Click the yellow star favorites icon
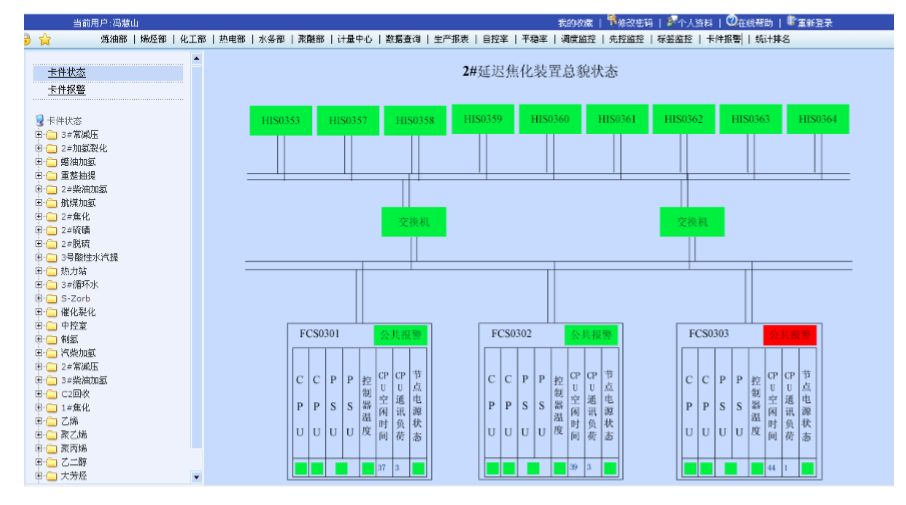Screen dimensions: 906x505 click(45, 39)
